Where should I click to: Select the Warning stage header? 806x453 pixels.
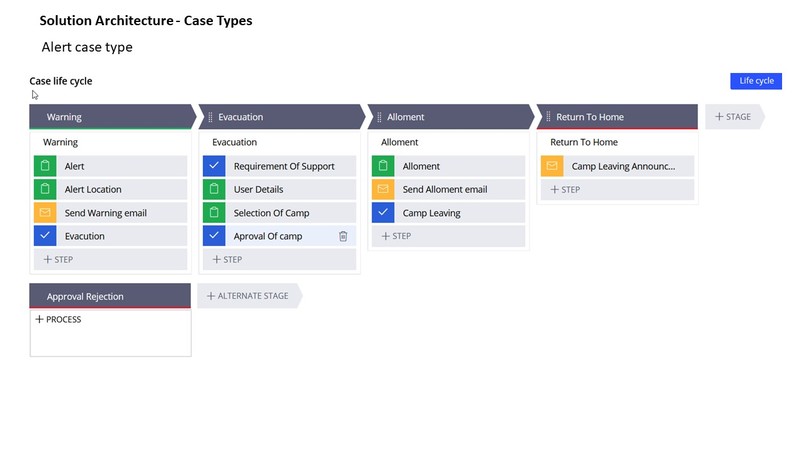pyautogui.click(x=108, y=117)
